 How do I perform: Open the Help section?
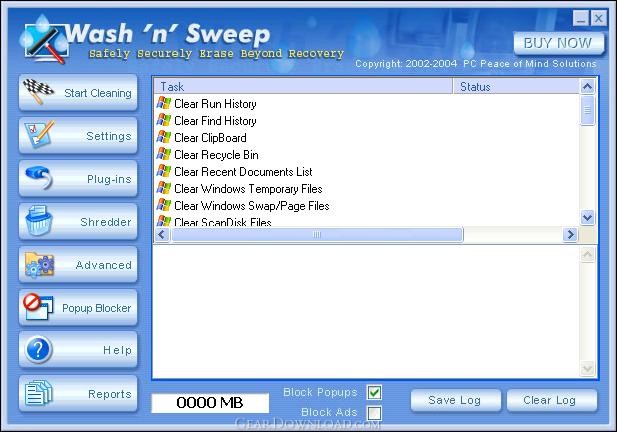point(78,349)
